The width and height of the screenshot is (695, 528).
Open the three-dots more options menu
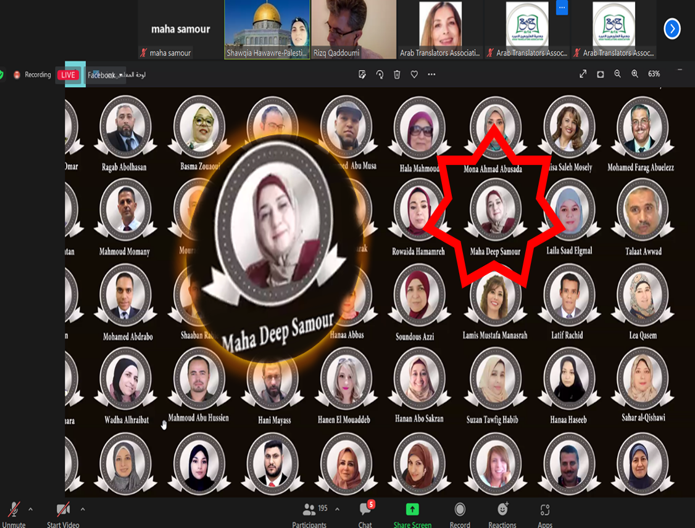pos(433,74)
